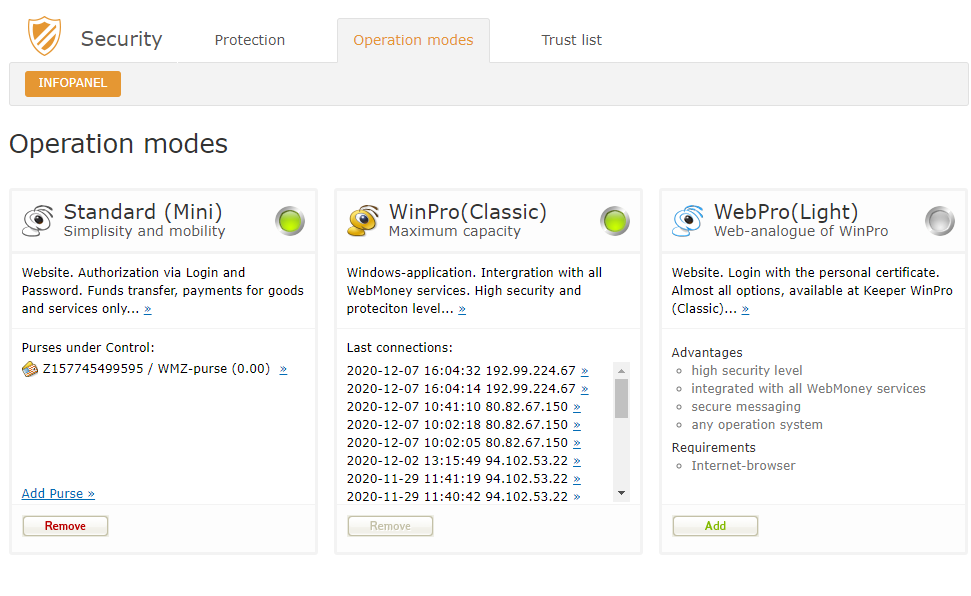Click the 'secure messaging' advantage item
Screen dimensions: 971x596
click(x=746, y=406)
